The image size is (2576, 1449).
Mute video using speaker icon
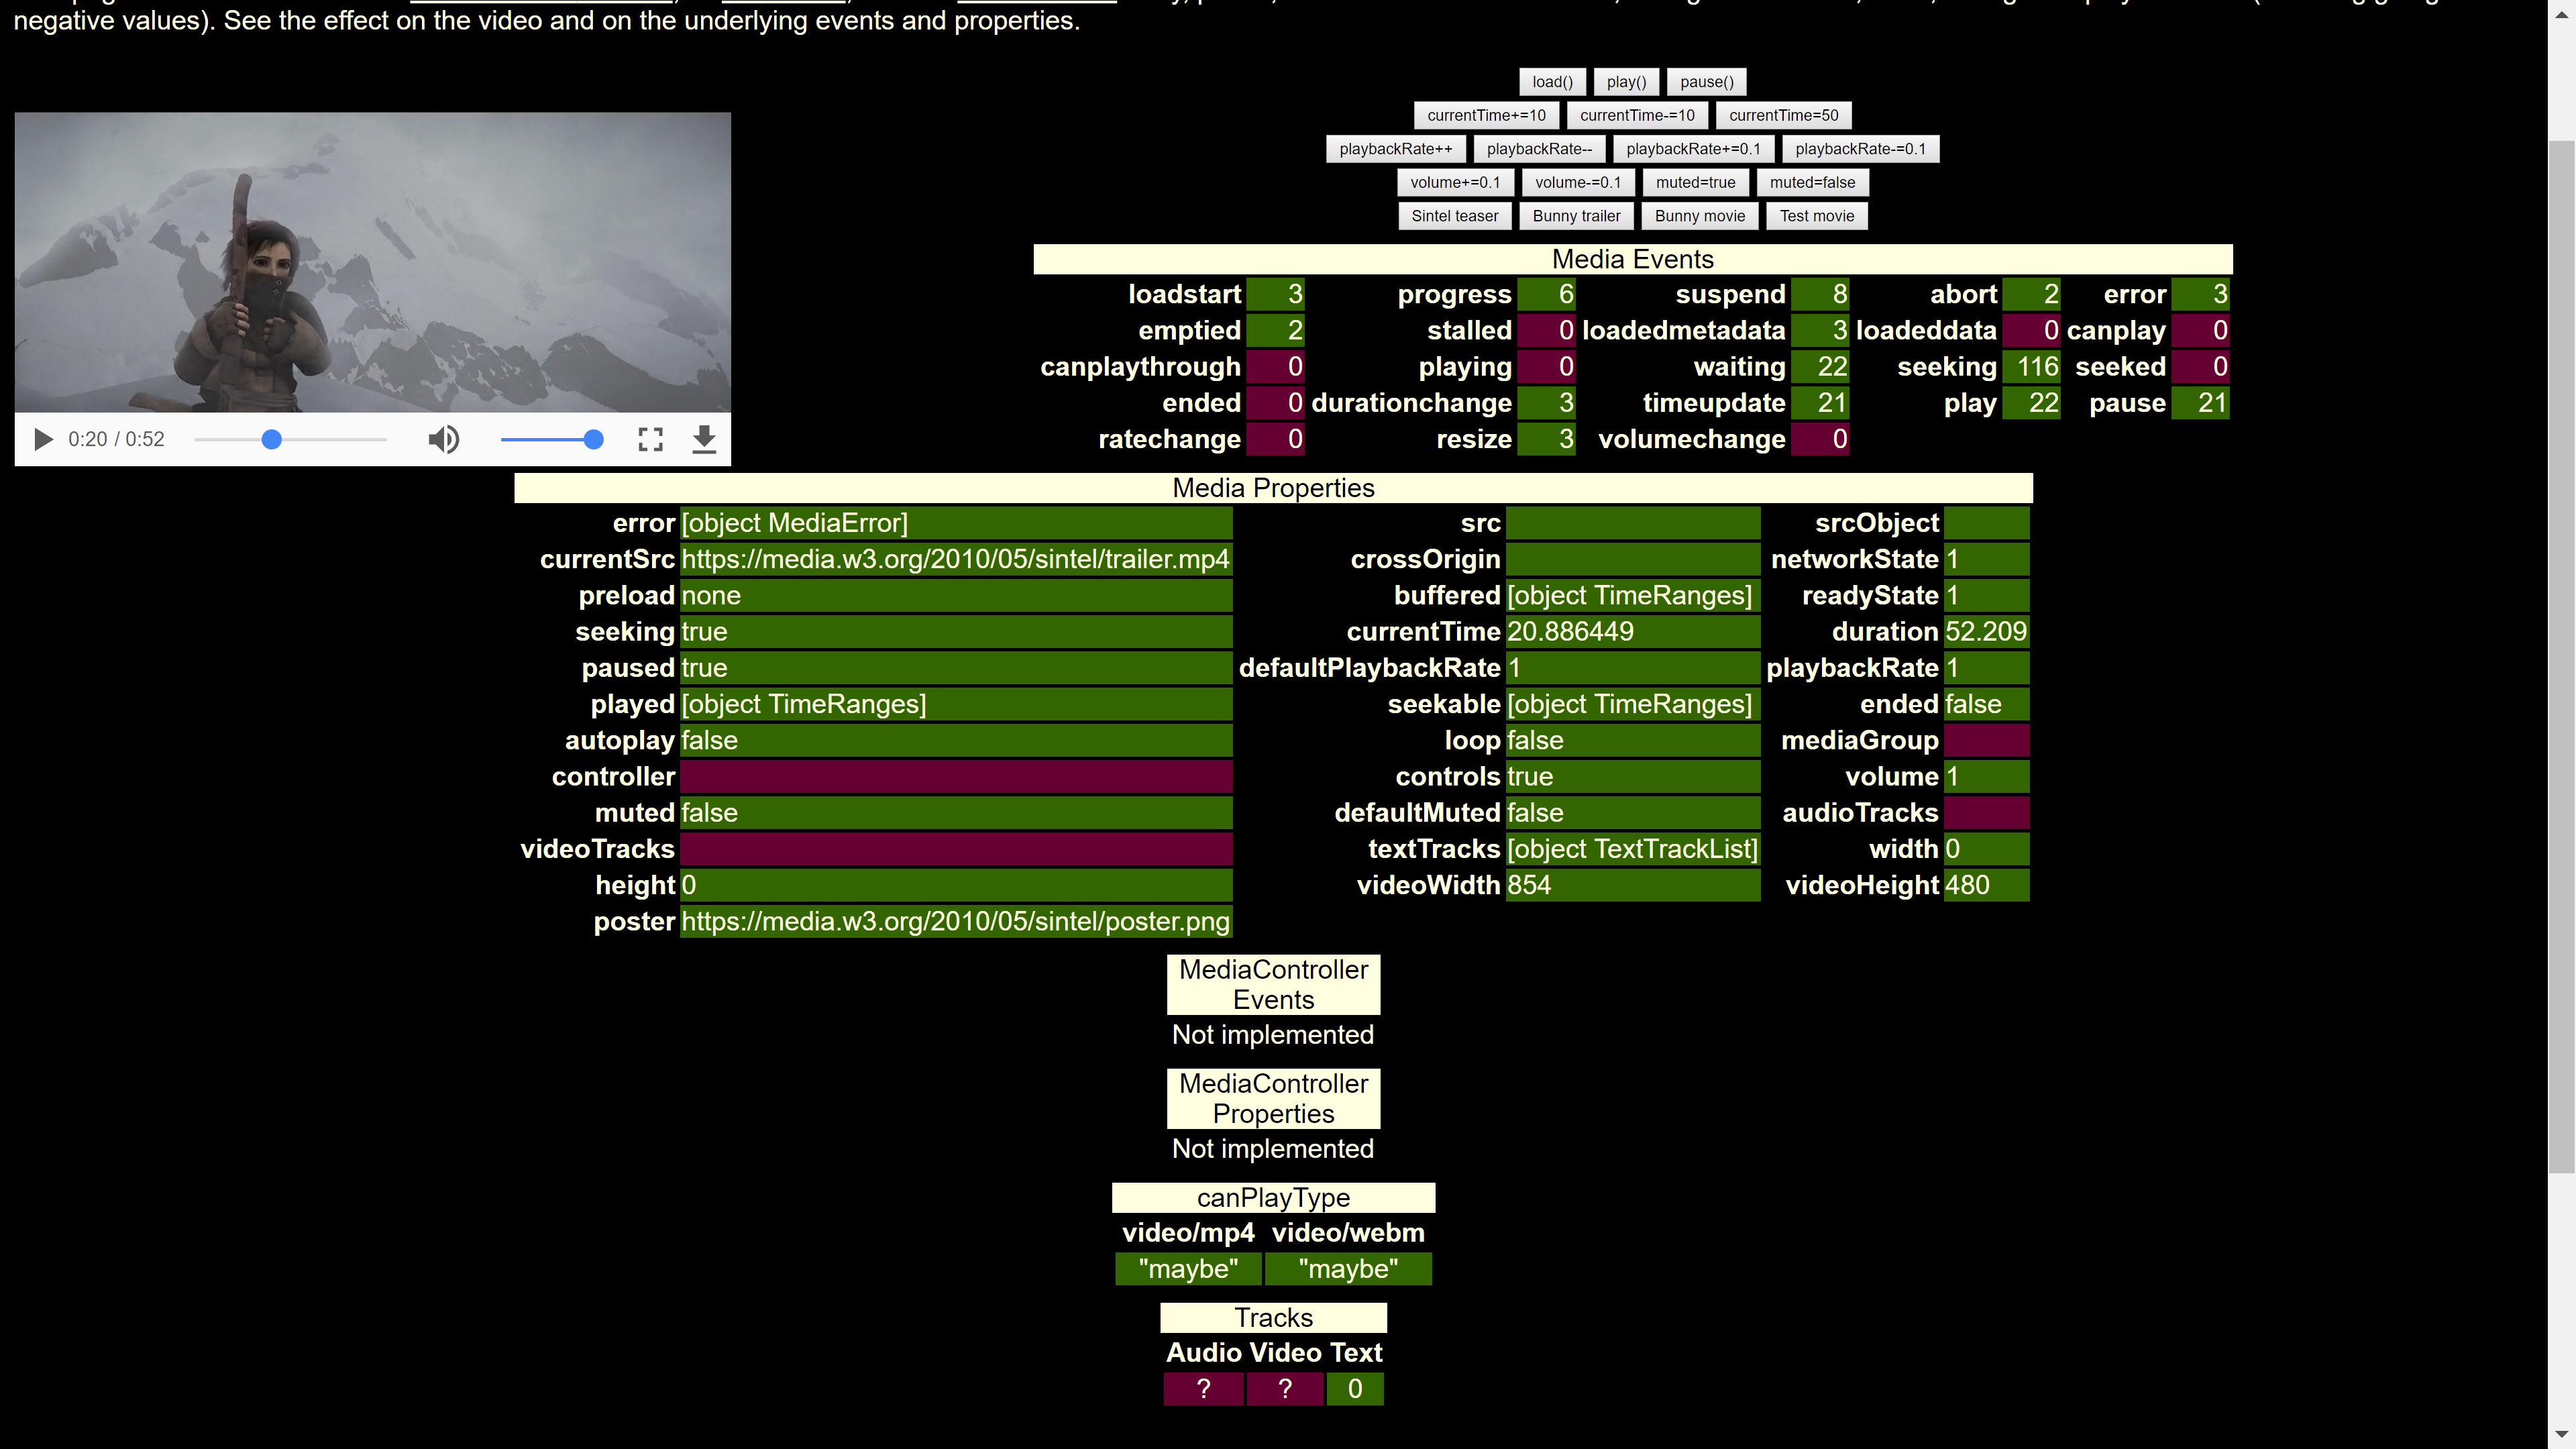[x=443, y=439]
